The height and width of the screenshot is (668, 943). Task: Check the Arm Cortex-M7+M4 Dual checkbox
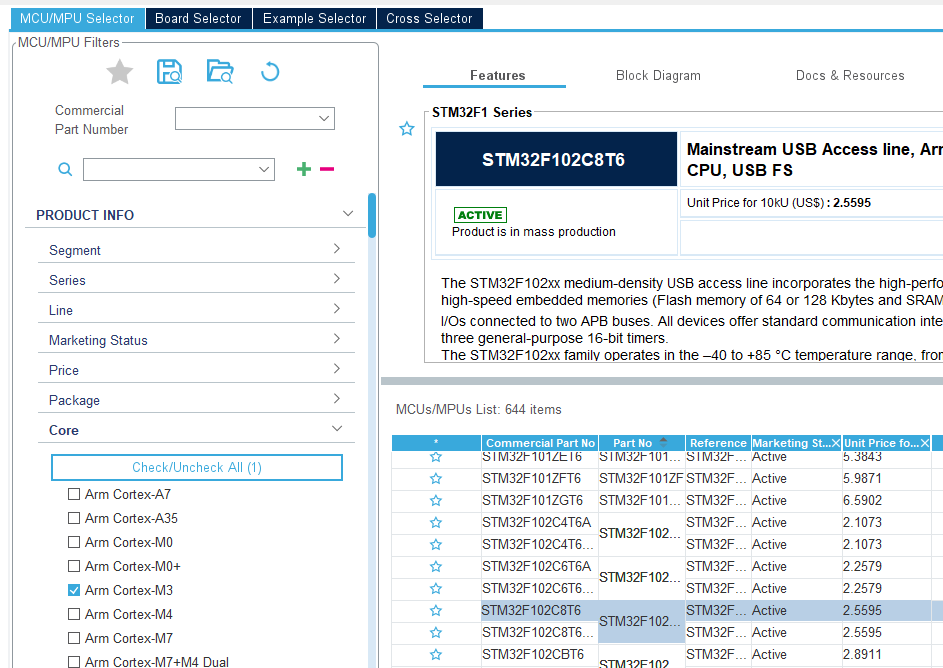[74, 662]
